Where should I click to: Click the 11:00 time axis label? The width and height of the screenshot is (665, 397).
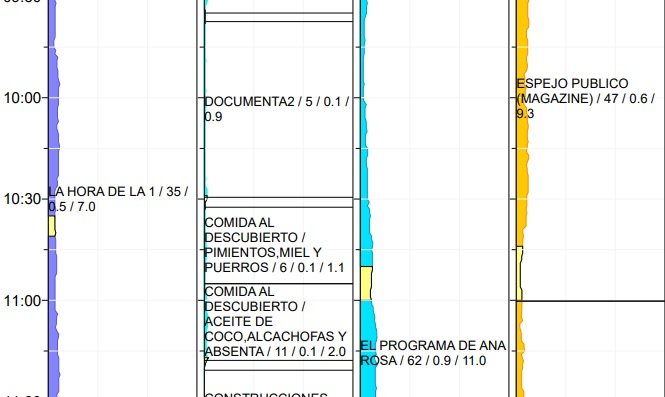(22, 301)
